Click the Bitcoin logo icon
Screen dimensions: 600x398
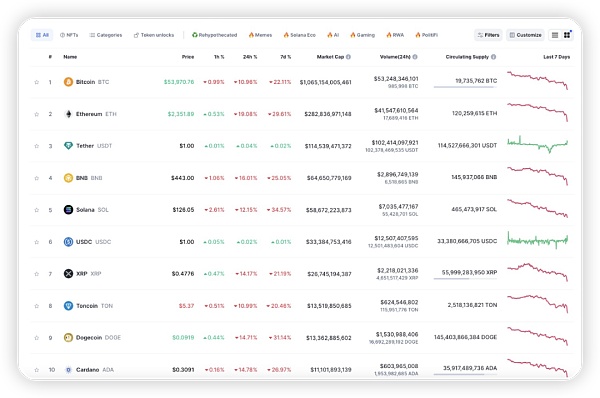pos(68,82)
